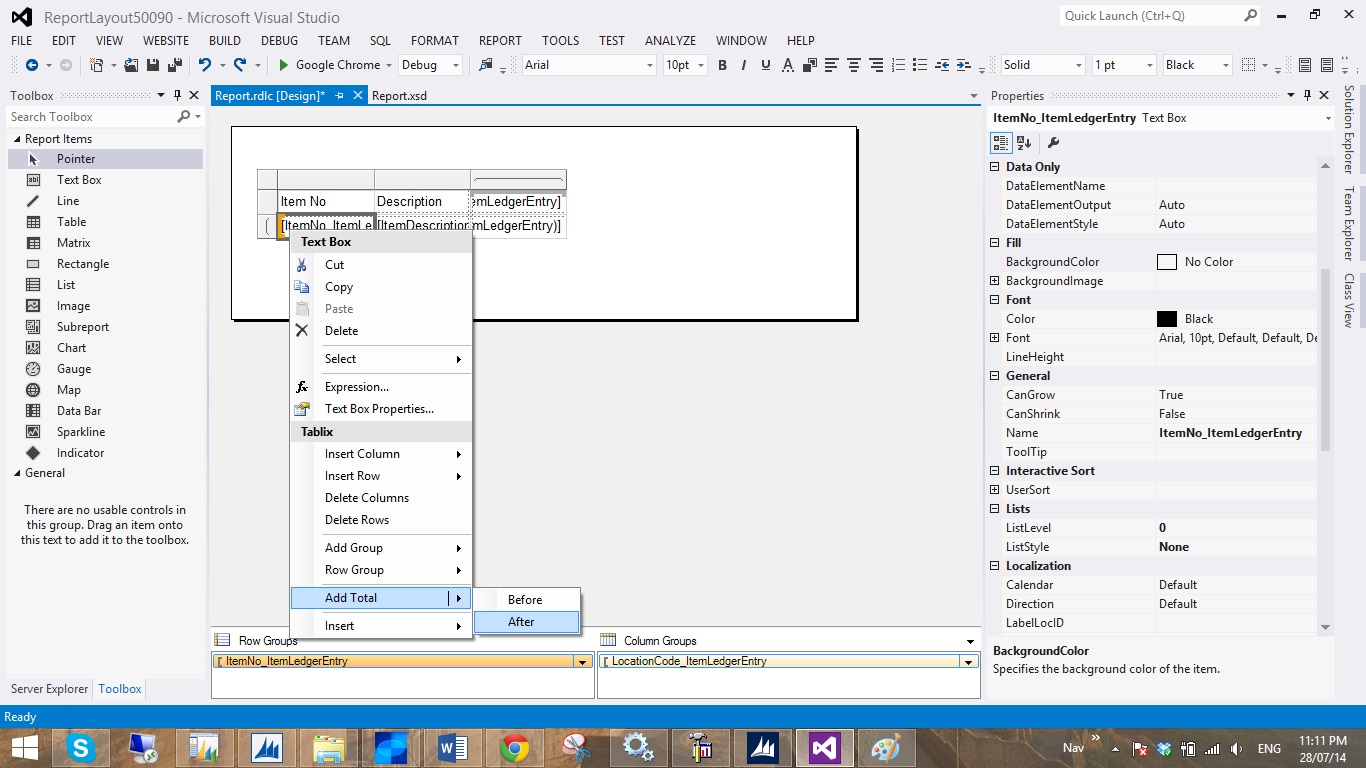Open the font name Arial dropdown
1366x768 pixels.
[648, 65]
